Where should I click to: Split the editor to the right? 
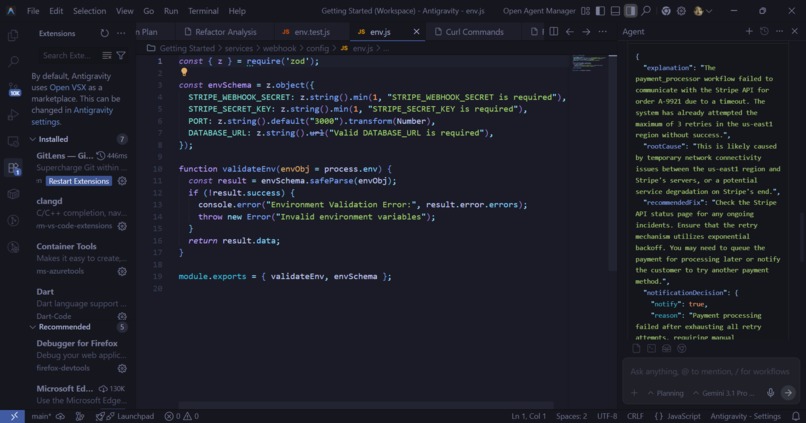point(554,32)
